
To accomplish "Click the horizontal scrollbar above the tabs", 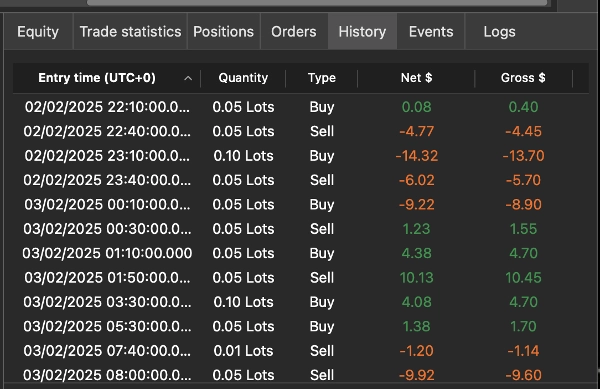I will (317, 3).
